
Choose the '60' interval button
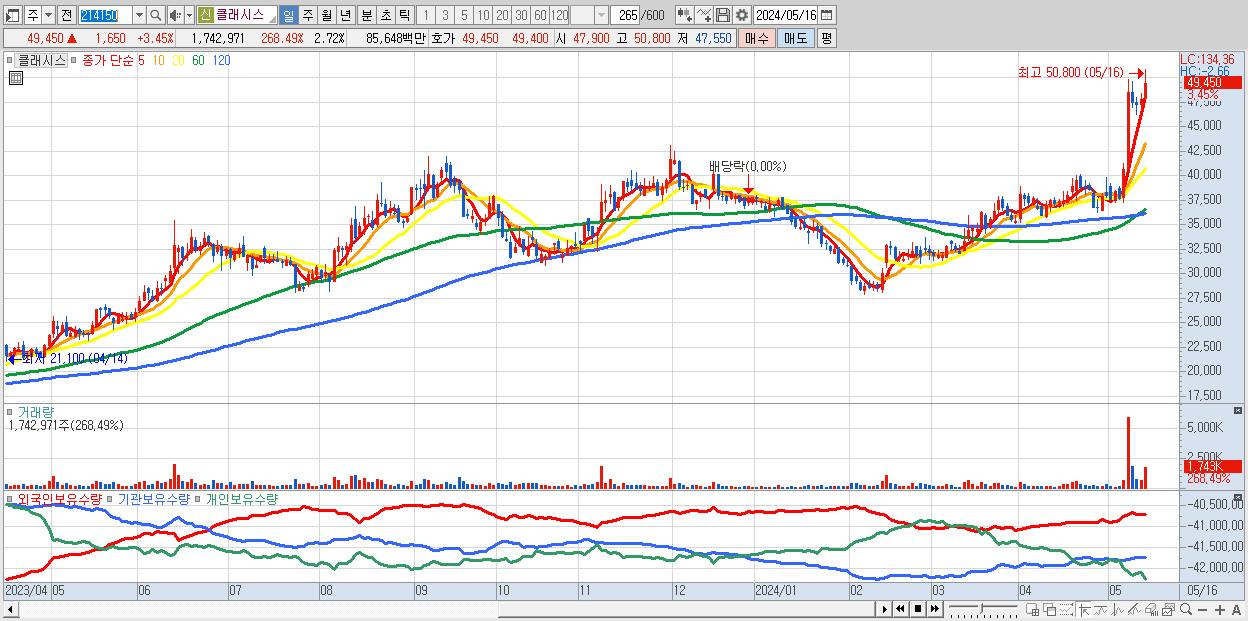click(x=540, y=15)
